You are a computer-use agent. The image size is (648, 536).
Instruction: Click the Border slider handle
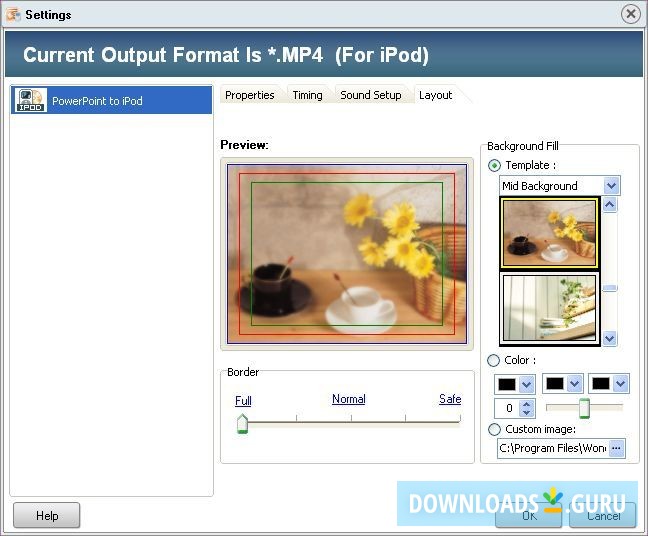point(242,424)
